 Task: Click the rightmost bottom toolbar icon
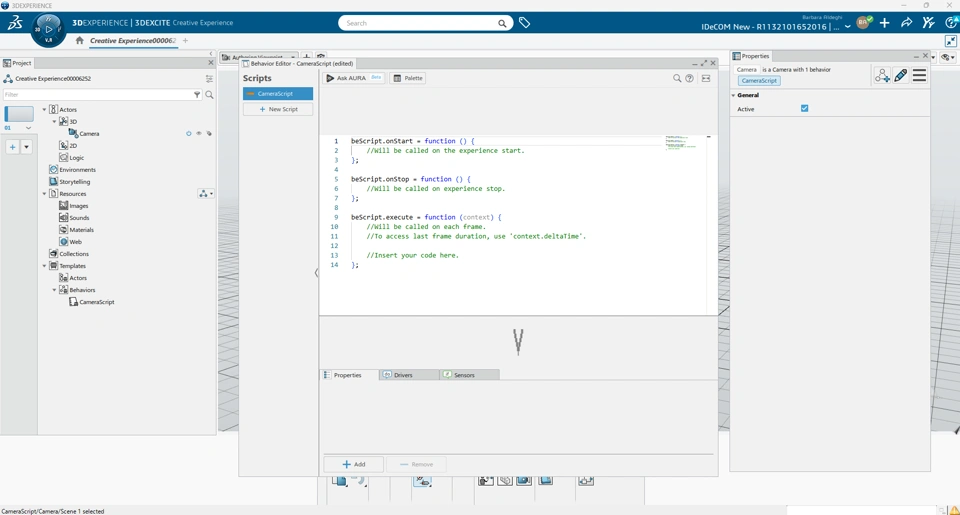586,481
